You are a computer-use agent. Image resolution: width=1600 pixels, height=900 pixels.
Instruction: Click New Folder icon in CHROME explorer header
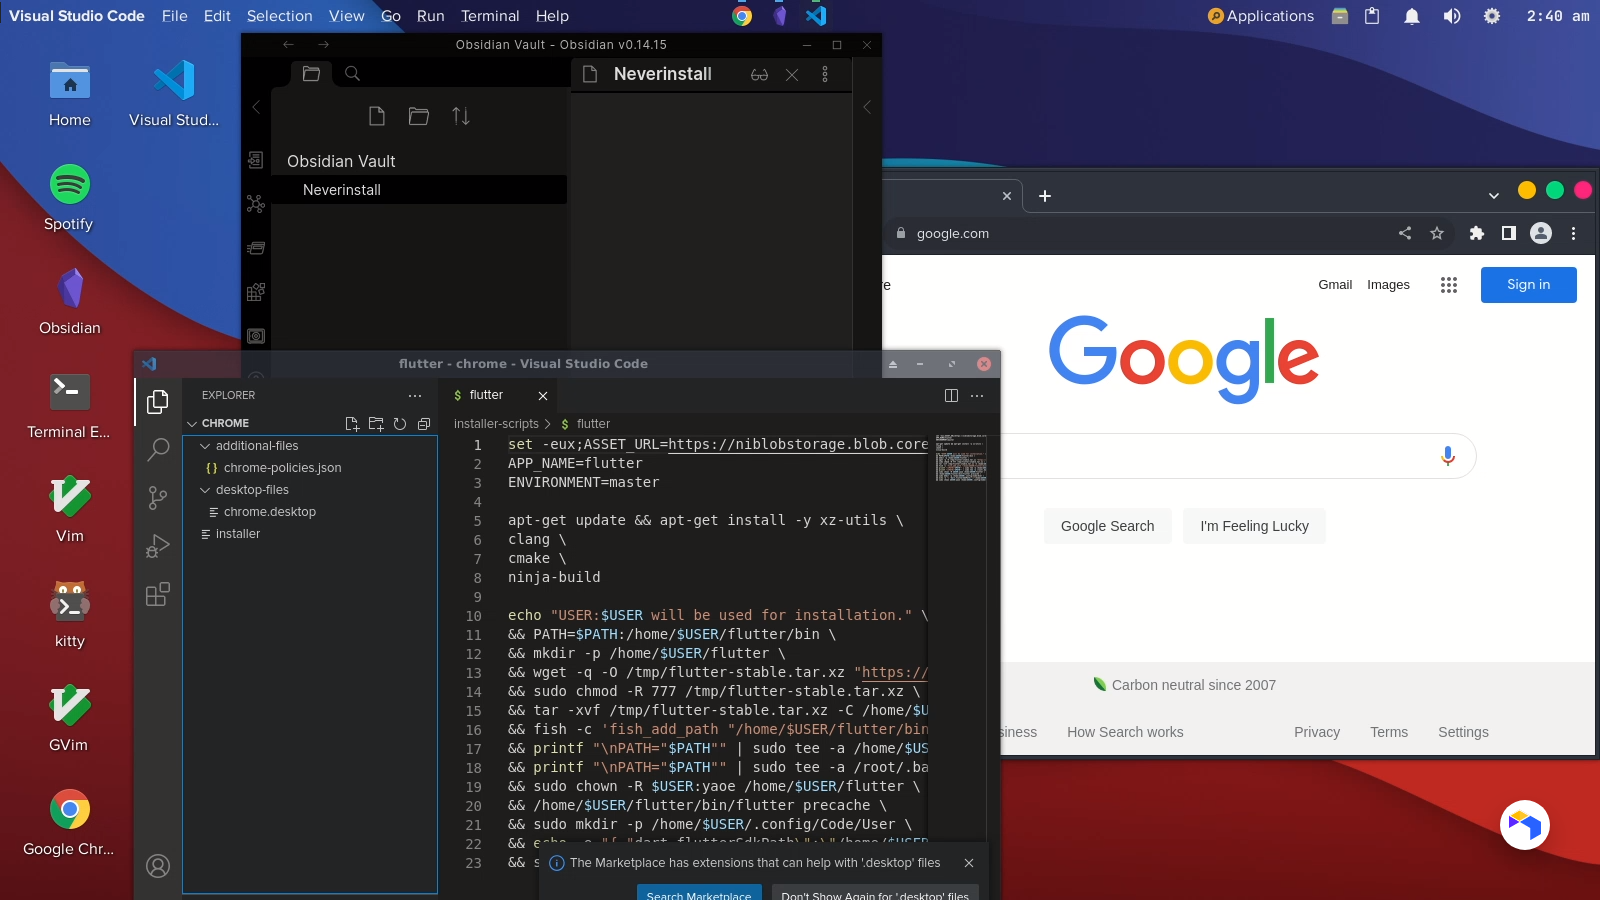coord(376,424)
